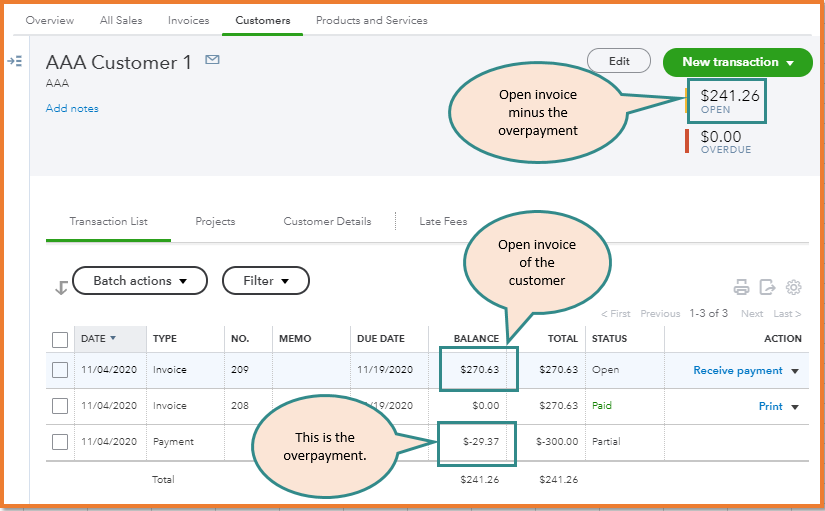Click invoice number 208 cell
The image size is (825, 511).
[240, 406]
